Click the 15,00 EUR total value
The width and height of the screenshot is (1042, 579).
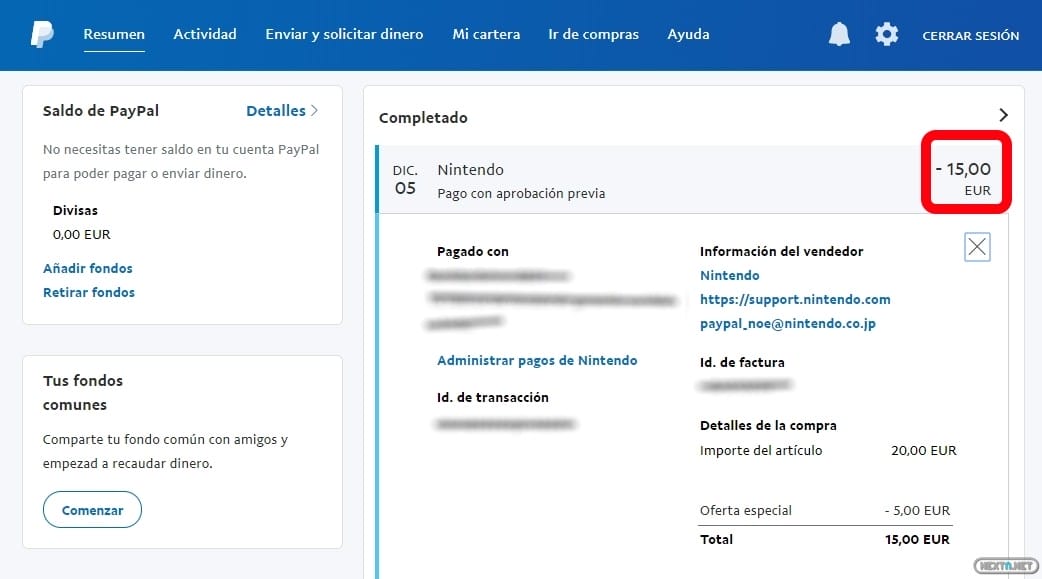click(x=917, y=540)
